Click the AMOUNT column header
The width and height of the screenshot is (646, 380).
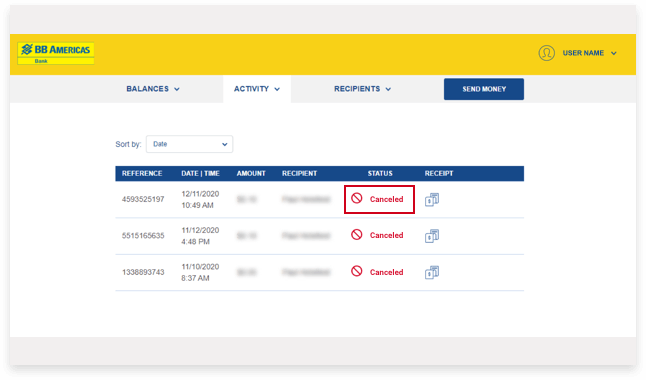(x=251, y=174)
